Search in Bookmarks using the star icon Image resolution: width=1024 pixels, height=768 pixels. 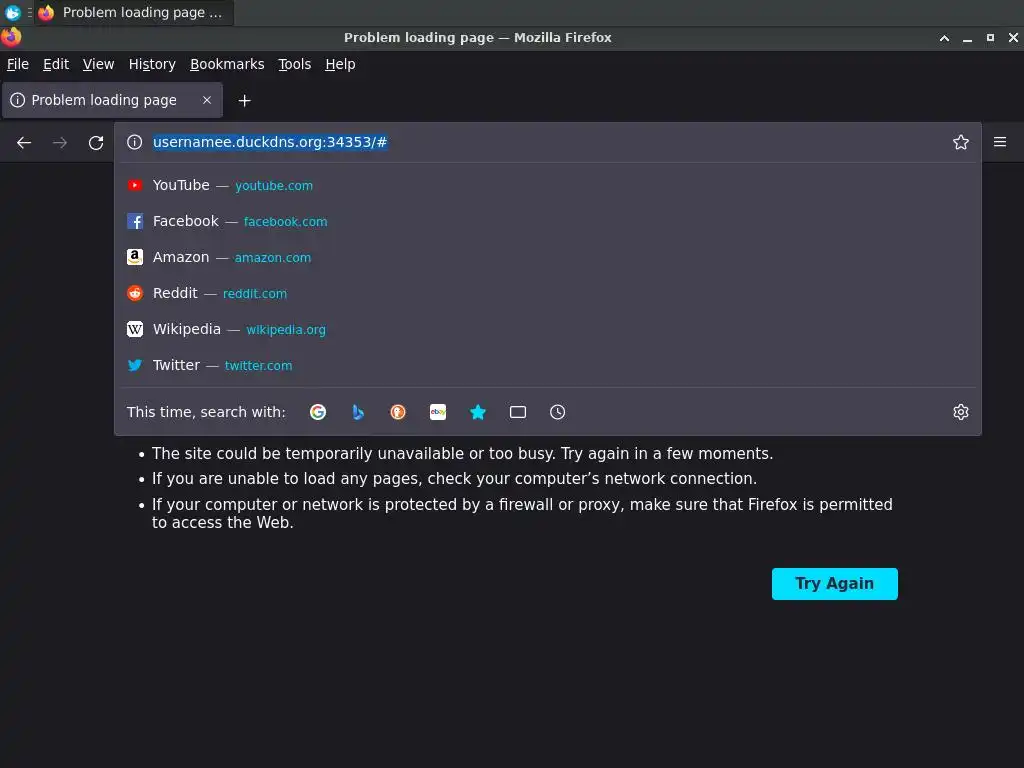(478, 412)
